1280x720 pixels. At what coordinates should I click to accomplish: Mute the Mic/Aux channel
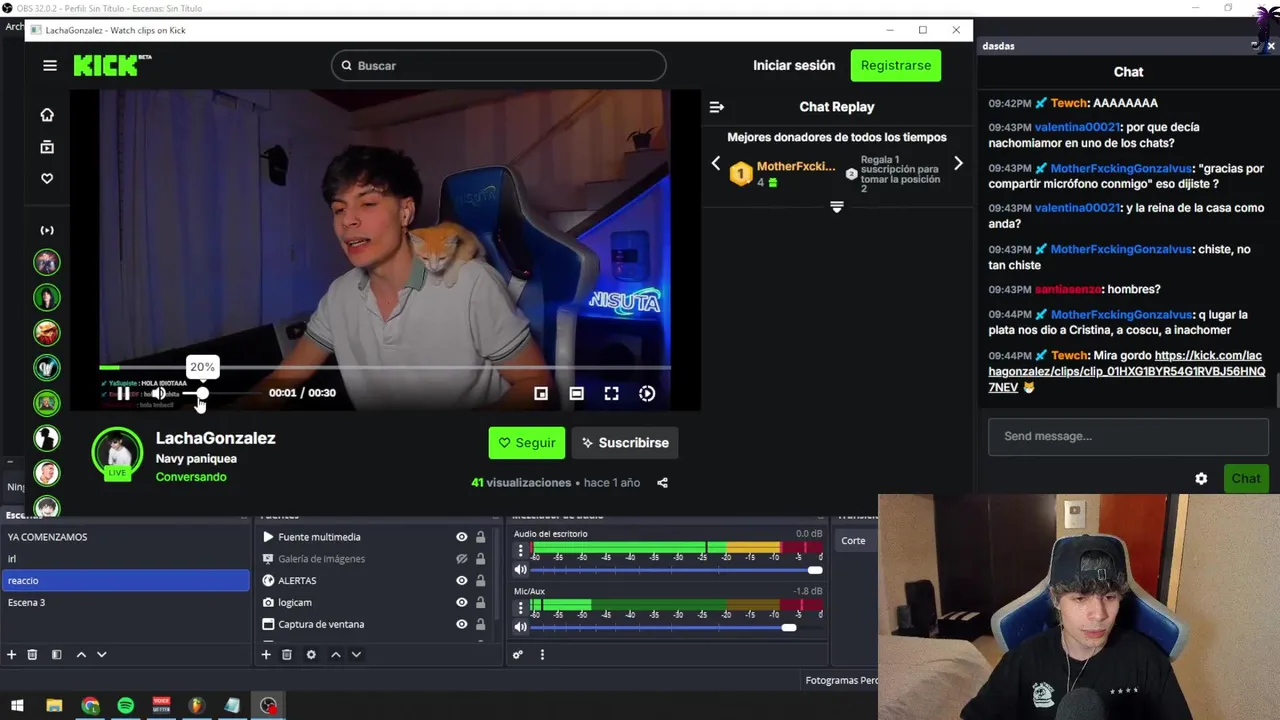[x=520, y=627]
